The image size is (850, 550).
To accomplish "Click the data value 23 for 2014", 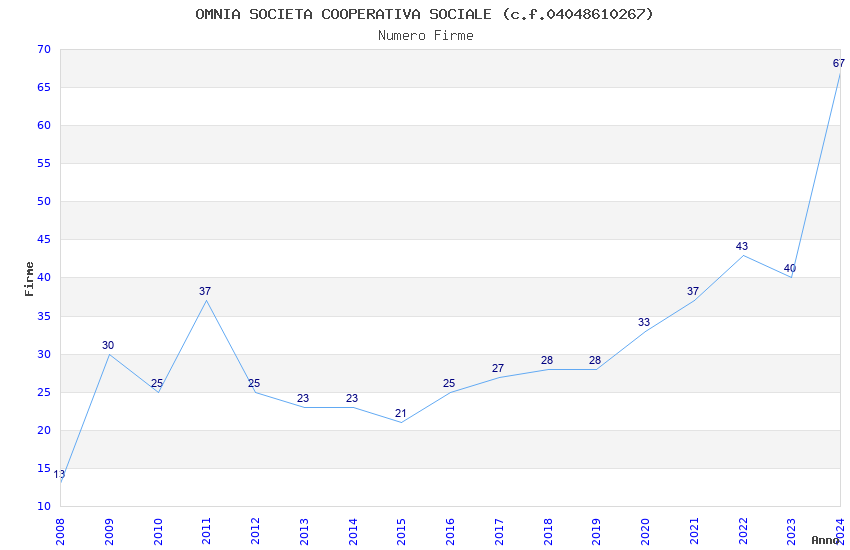I will tap(352, 398).
